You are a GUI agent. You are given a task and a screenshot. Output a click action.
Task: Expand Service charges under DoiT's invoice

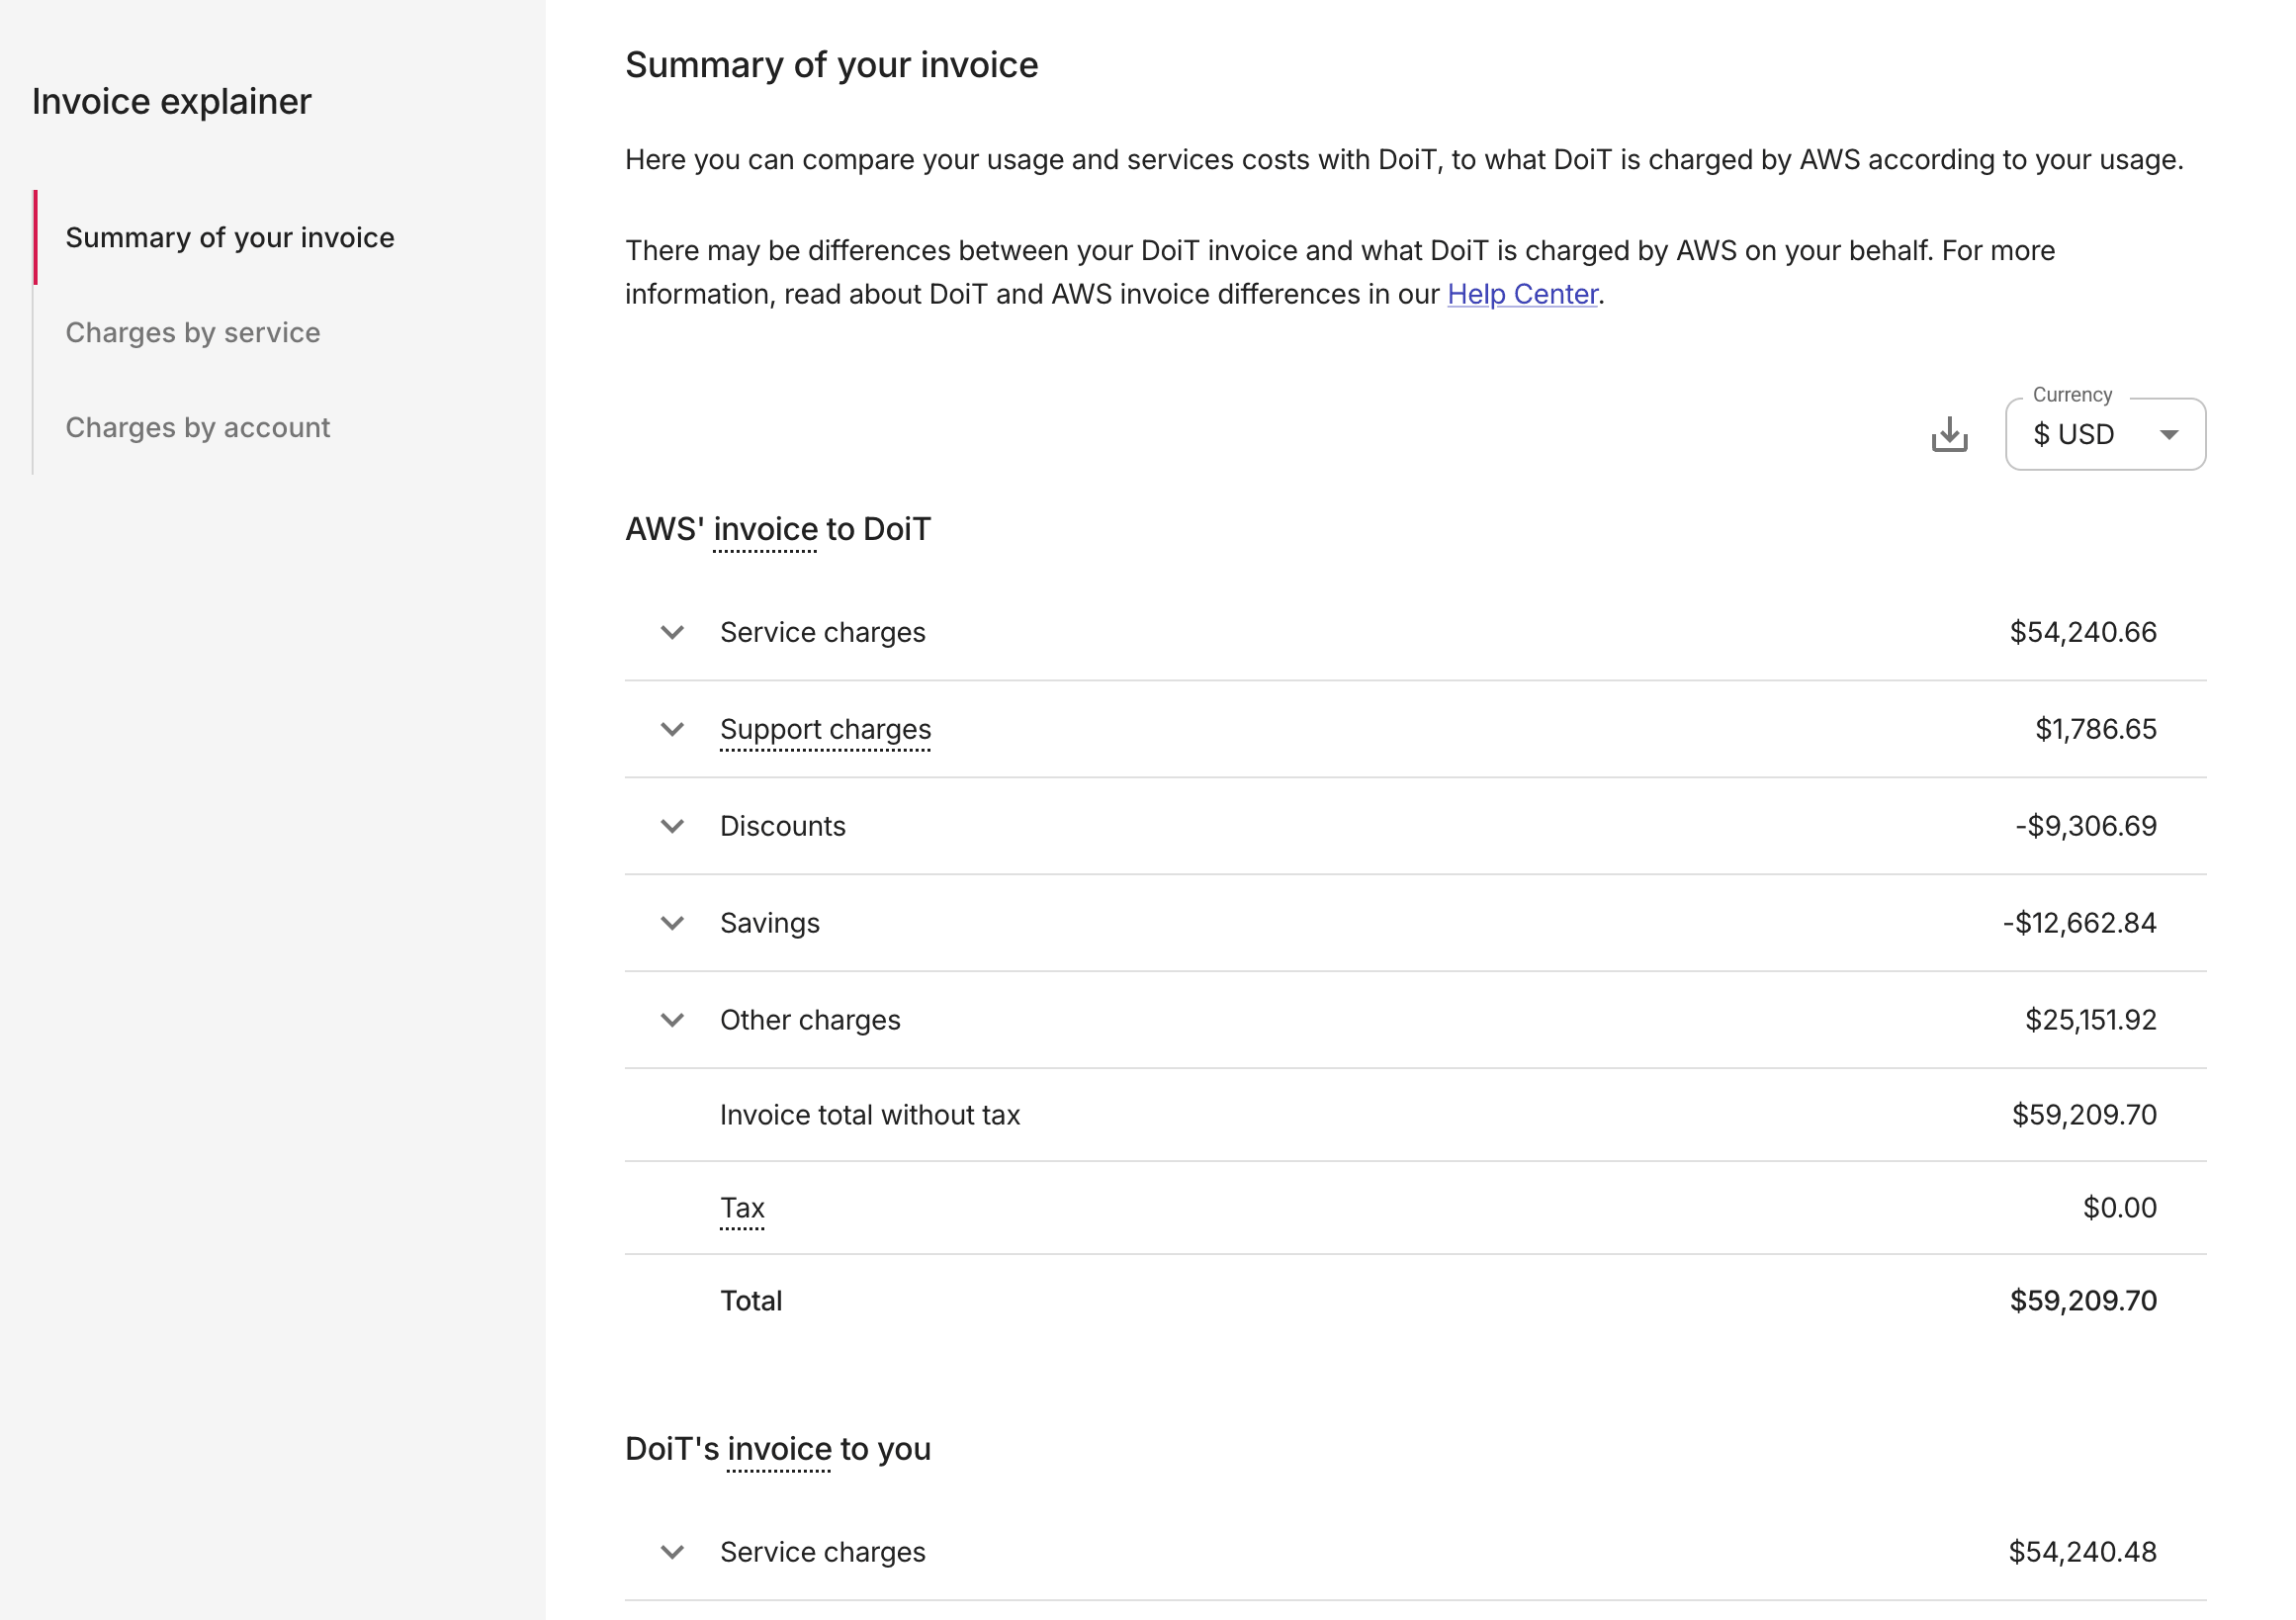click(672, 1552)
